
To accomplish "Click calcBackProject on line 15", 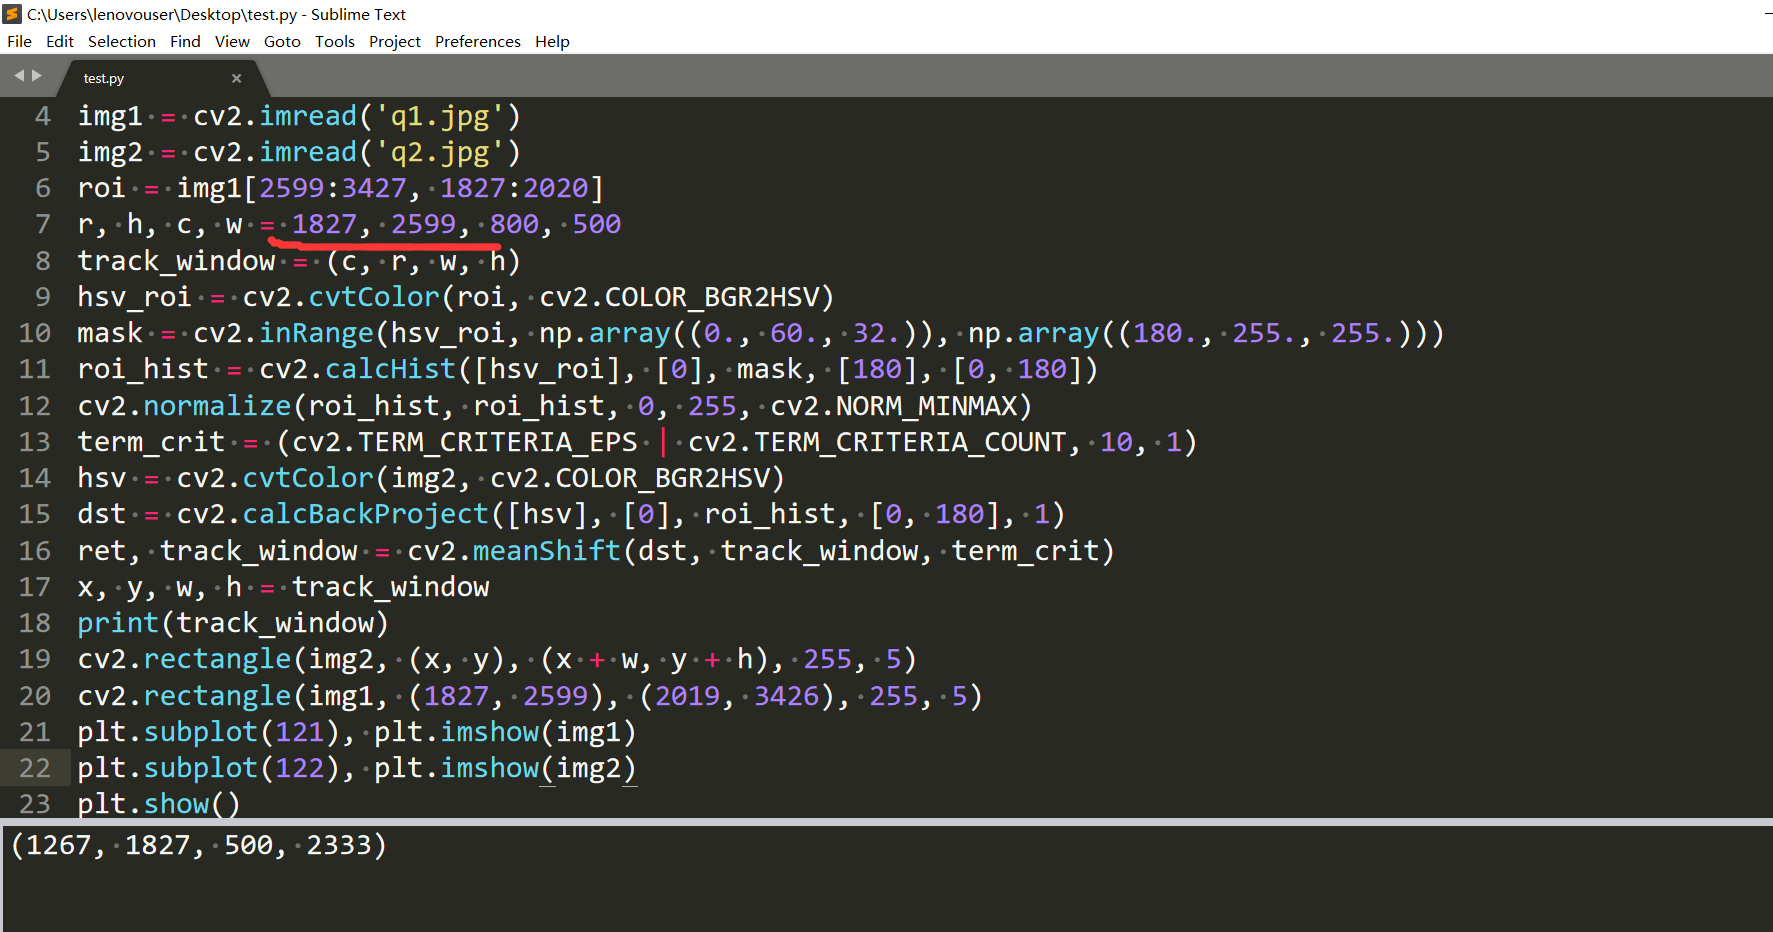I will click(x=366, y=514).
